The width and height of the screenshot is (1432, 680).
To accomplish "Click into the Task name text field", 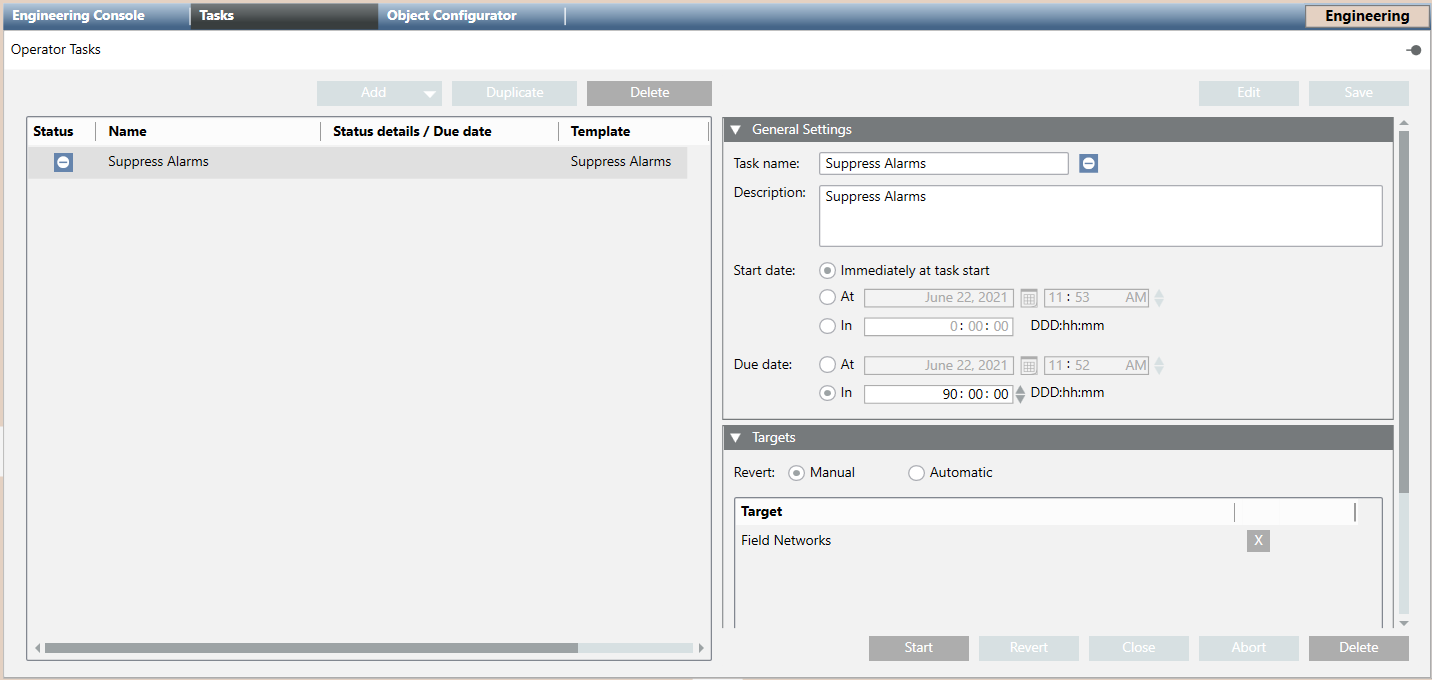I will [x=942, y=163].
